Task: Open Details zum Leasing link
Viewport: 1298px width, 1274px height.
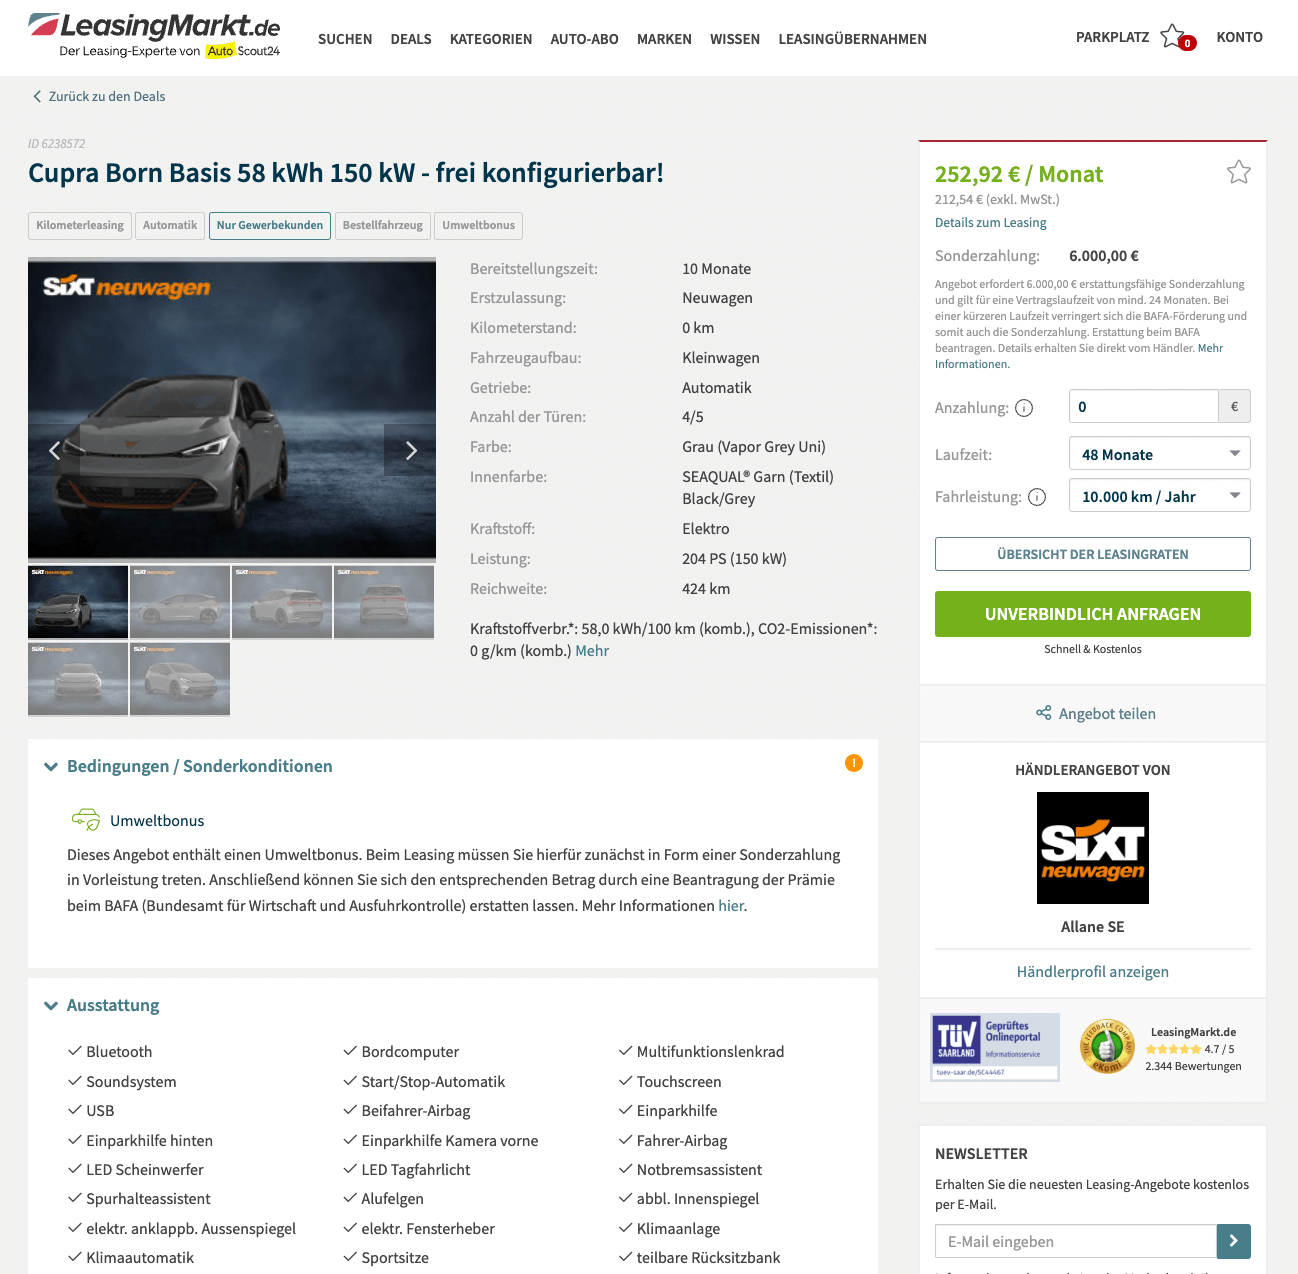Action: 991,222
